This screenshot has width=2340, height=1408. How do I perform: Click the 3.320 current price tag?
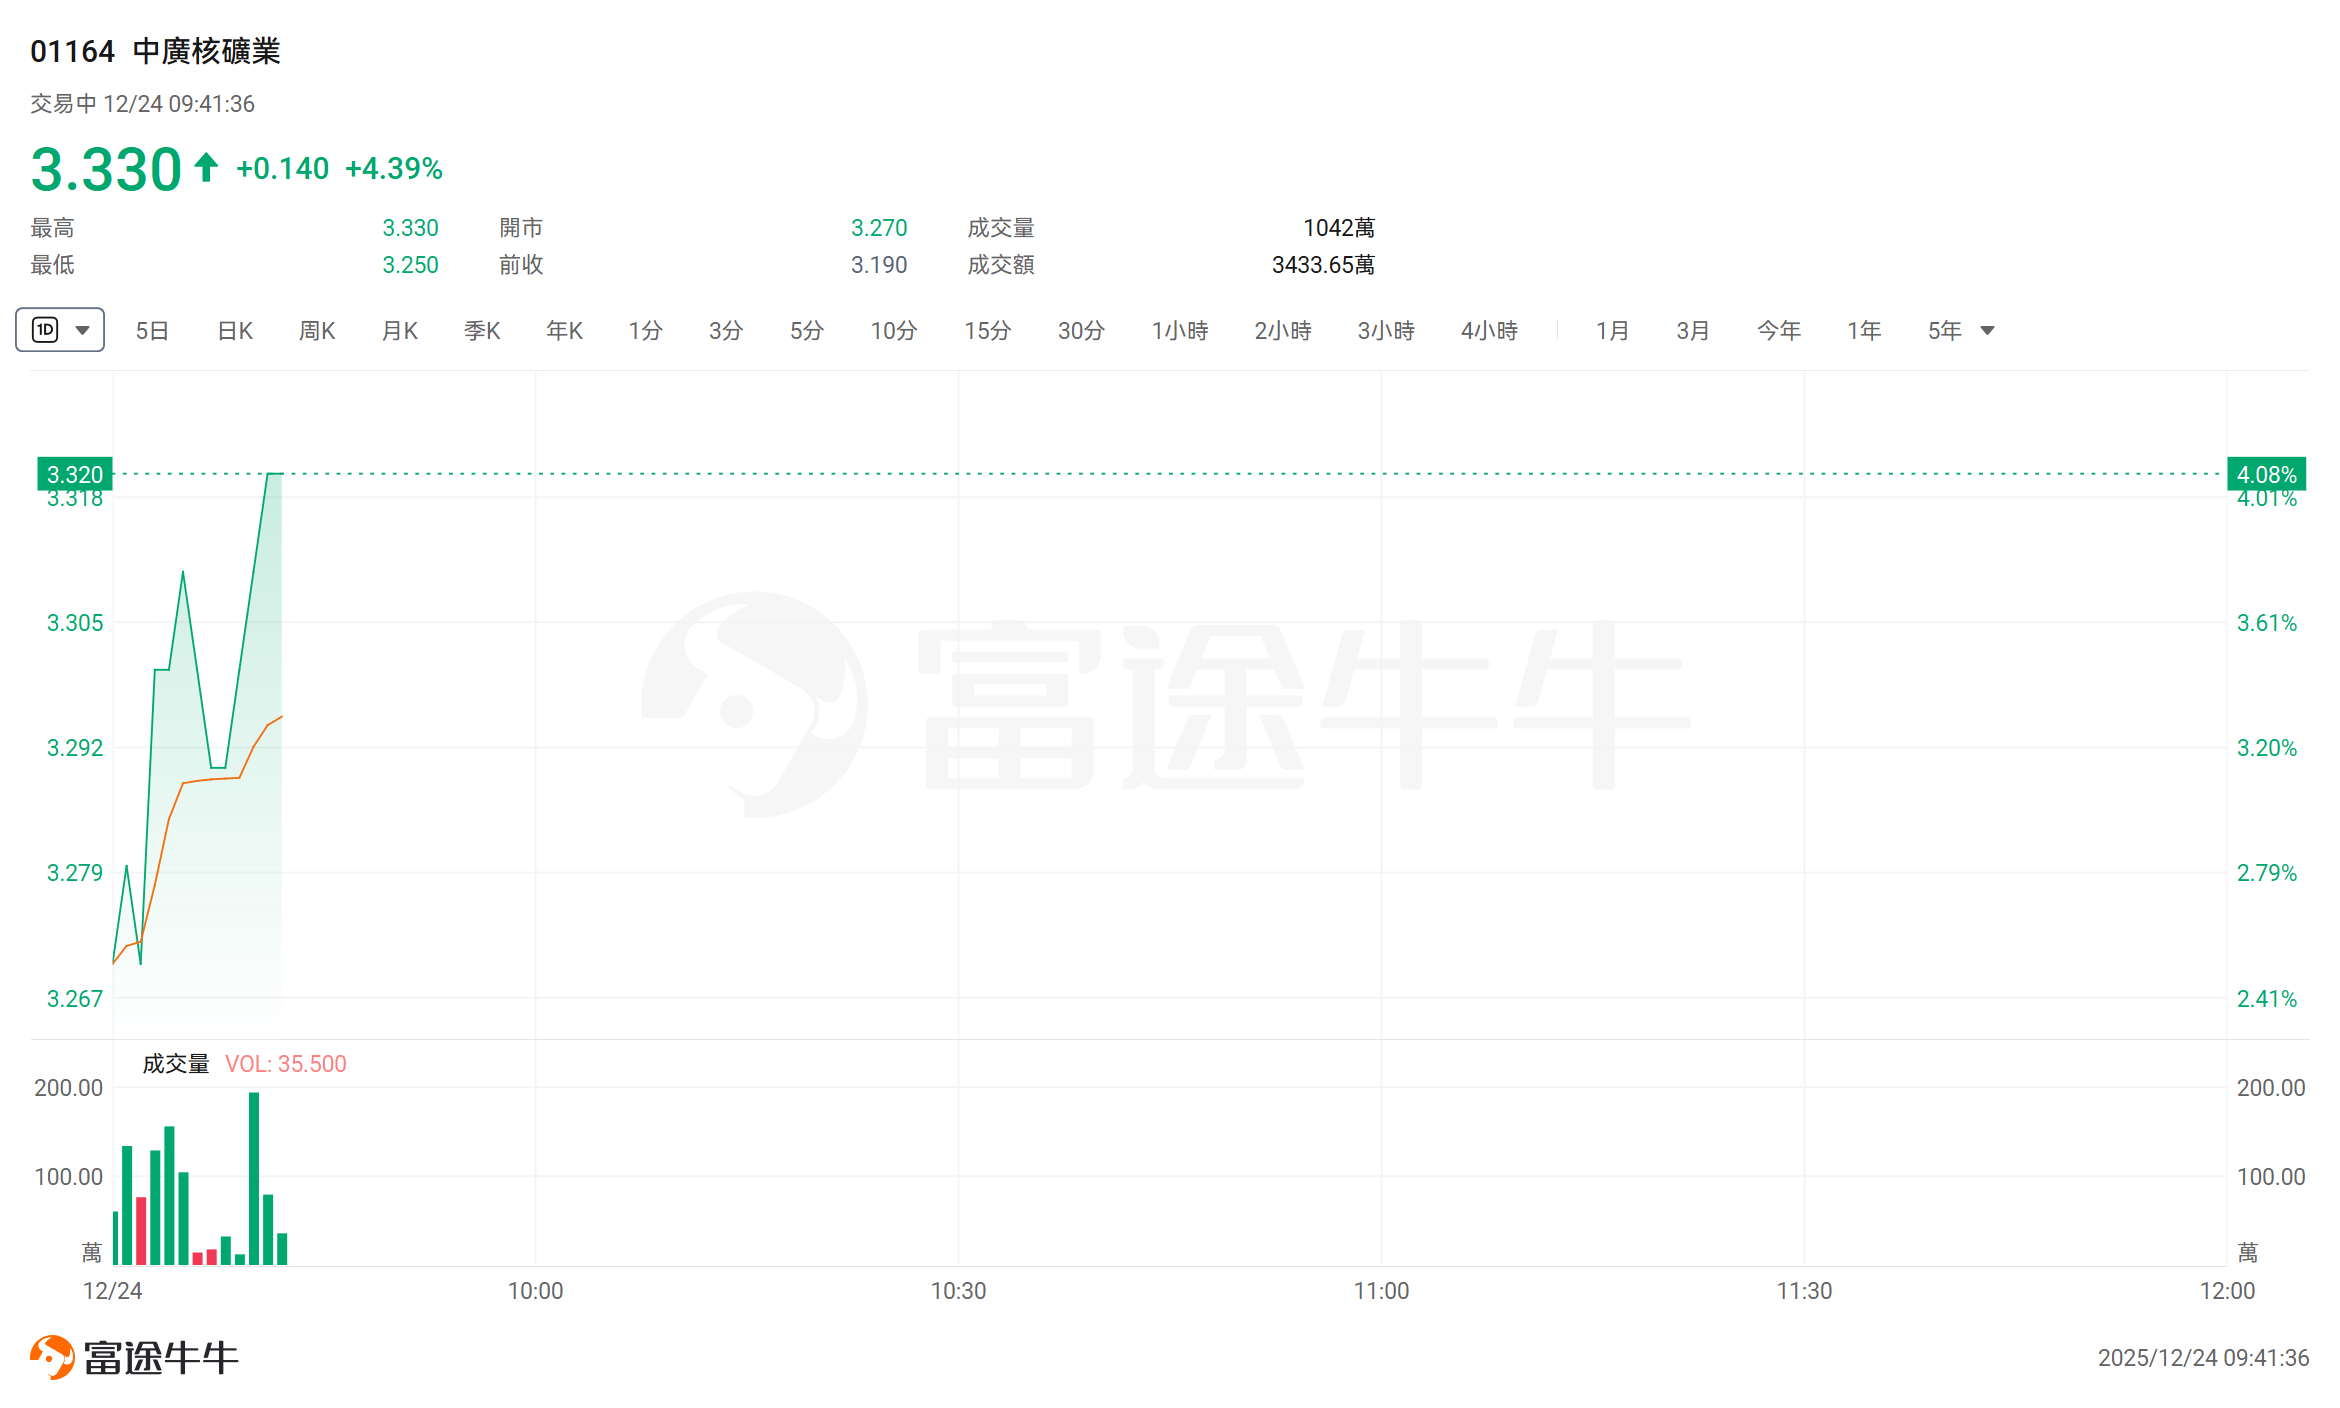pos(75,474)
